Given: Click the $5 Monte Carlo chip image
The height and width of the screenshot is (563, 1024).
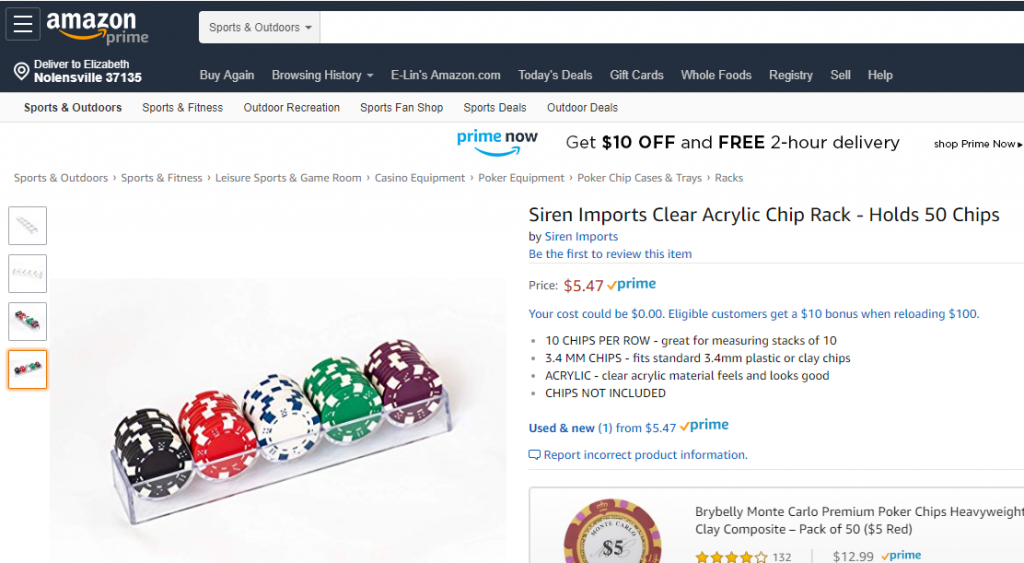Looking at the screenshot, I should 612,532.
